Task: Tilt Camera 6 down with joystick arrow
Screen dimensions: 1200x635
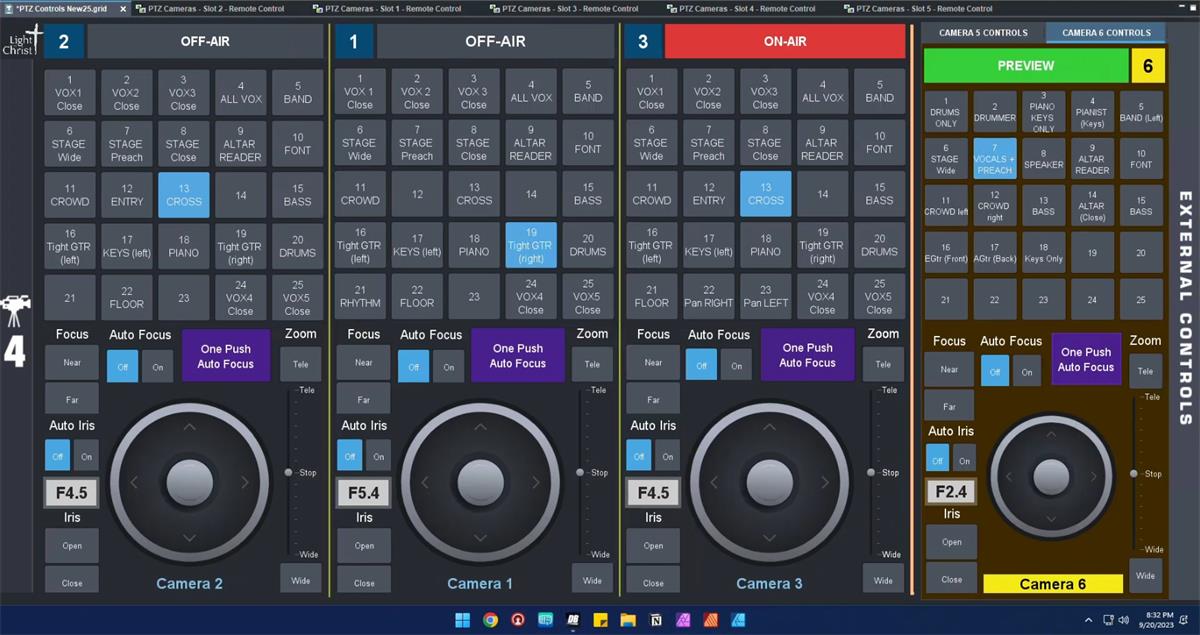Action: 1050,521
